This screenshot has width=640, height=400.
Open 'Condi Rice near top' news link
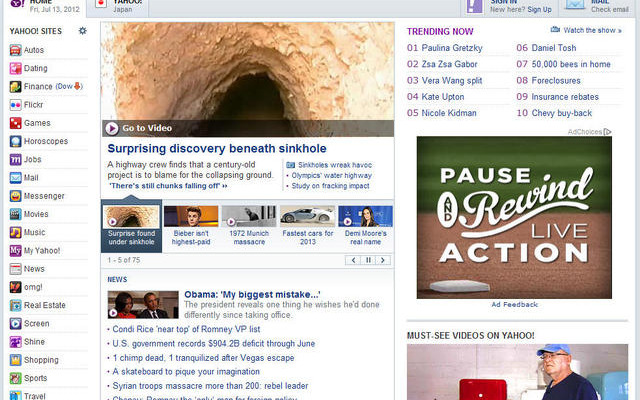click(x=186, y=329)
